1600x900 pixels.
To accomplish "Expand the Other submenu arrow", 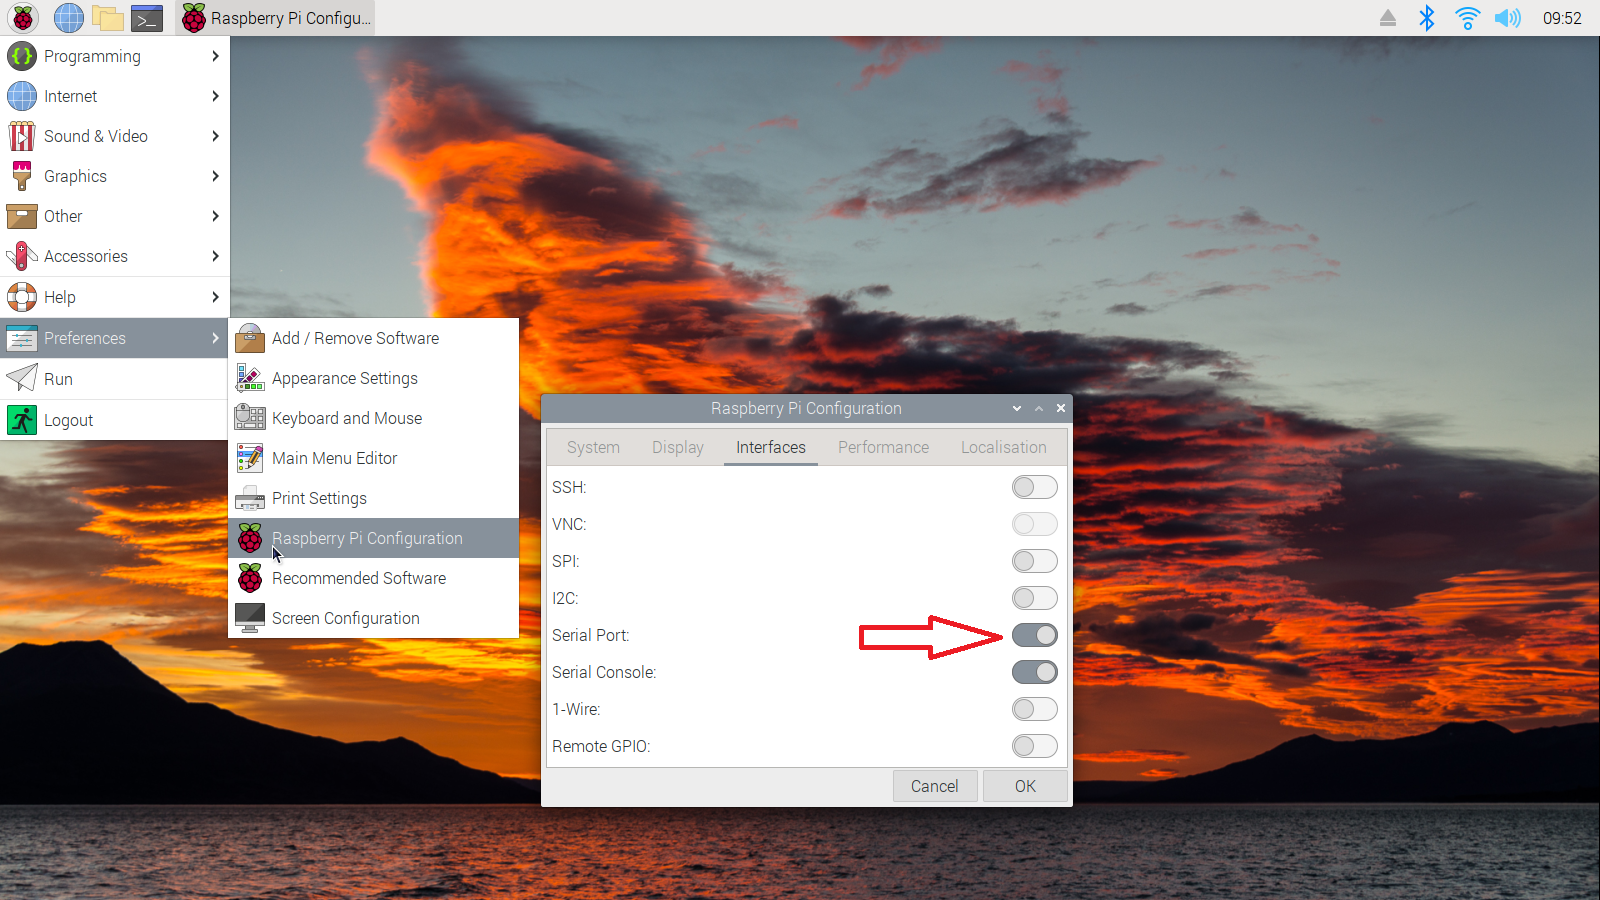I will click(x=215, y=216).
